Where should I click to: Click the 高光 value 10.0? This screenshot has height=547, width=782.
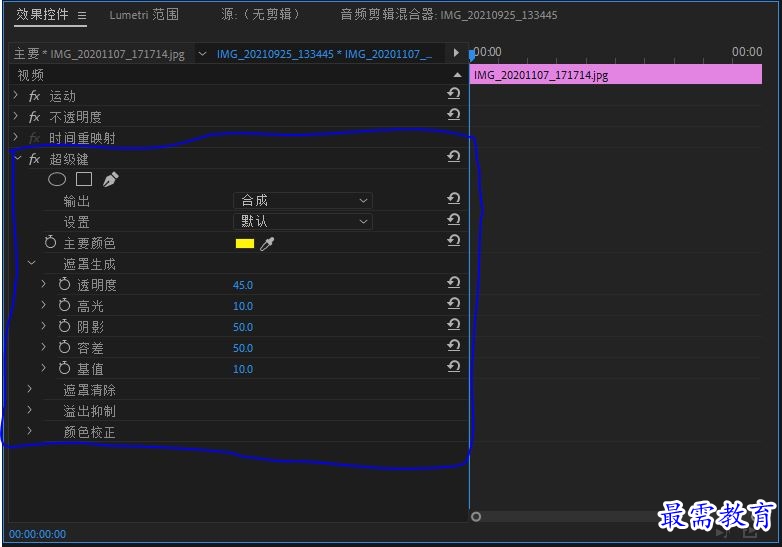[243, 306]
